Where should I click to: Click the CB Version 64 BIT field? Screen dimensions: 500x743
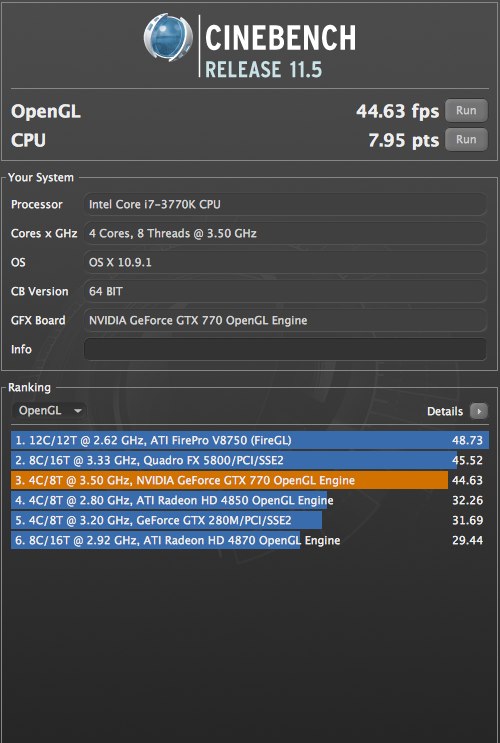point(285,291)
